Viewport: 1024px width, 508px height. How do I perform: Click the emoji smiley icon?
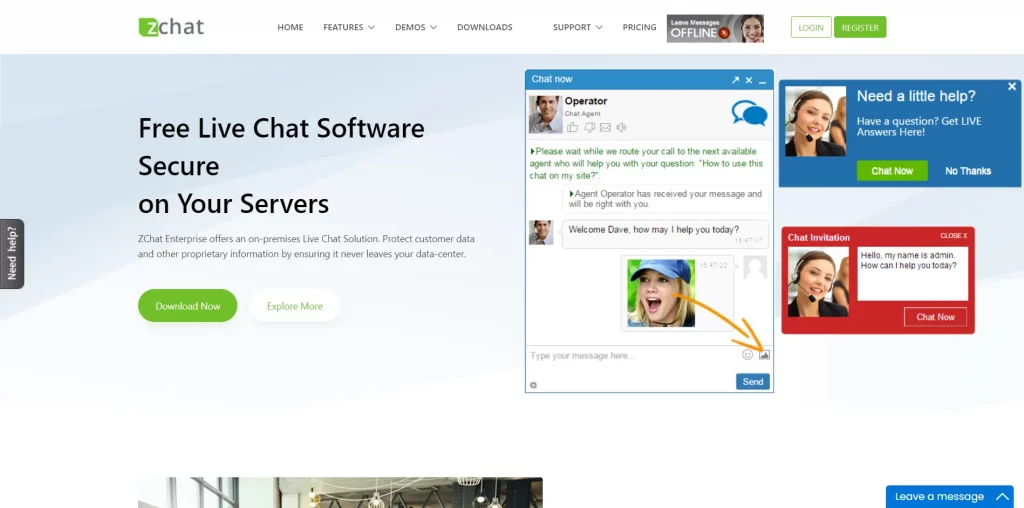pyautogui.click(x=748, y=355)
